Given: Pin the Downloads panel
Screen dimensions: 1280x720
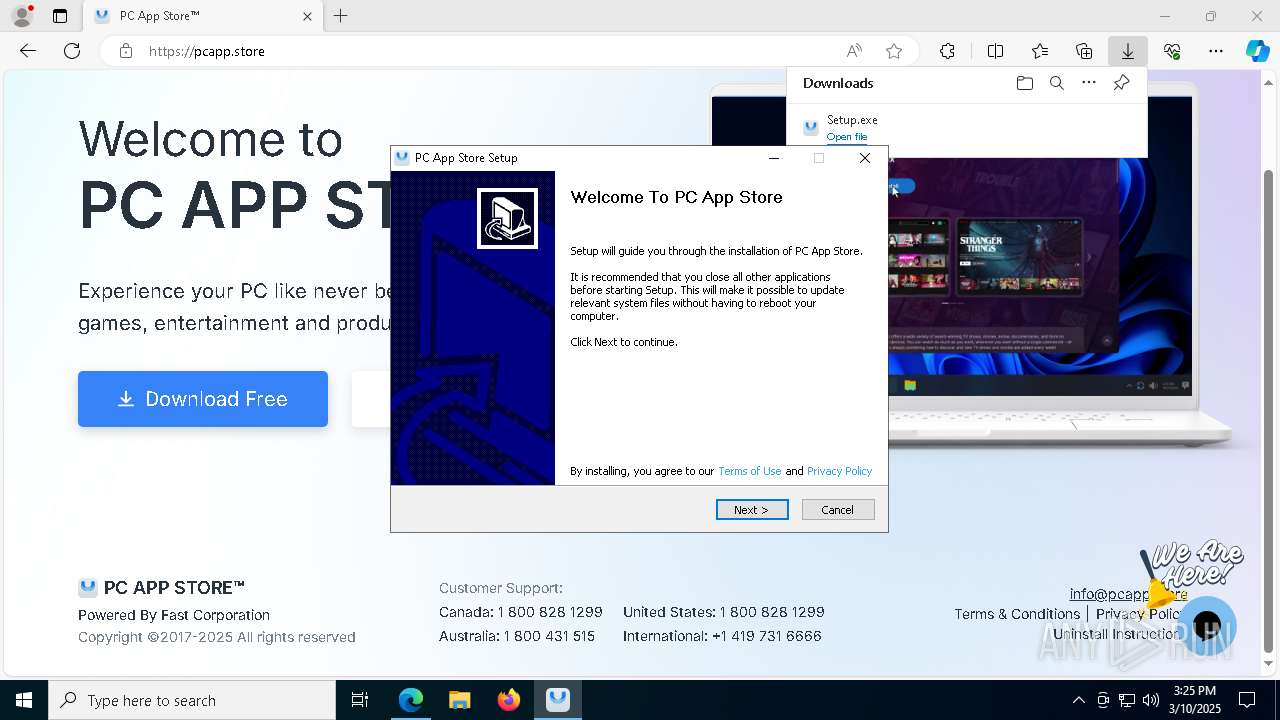Looking at the screenshot, I should 1121,83.
